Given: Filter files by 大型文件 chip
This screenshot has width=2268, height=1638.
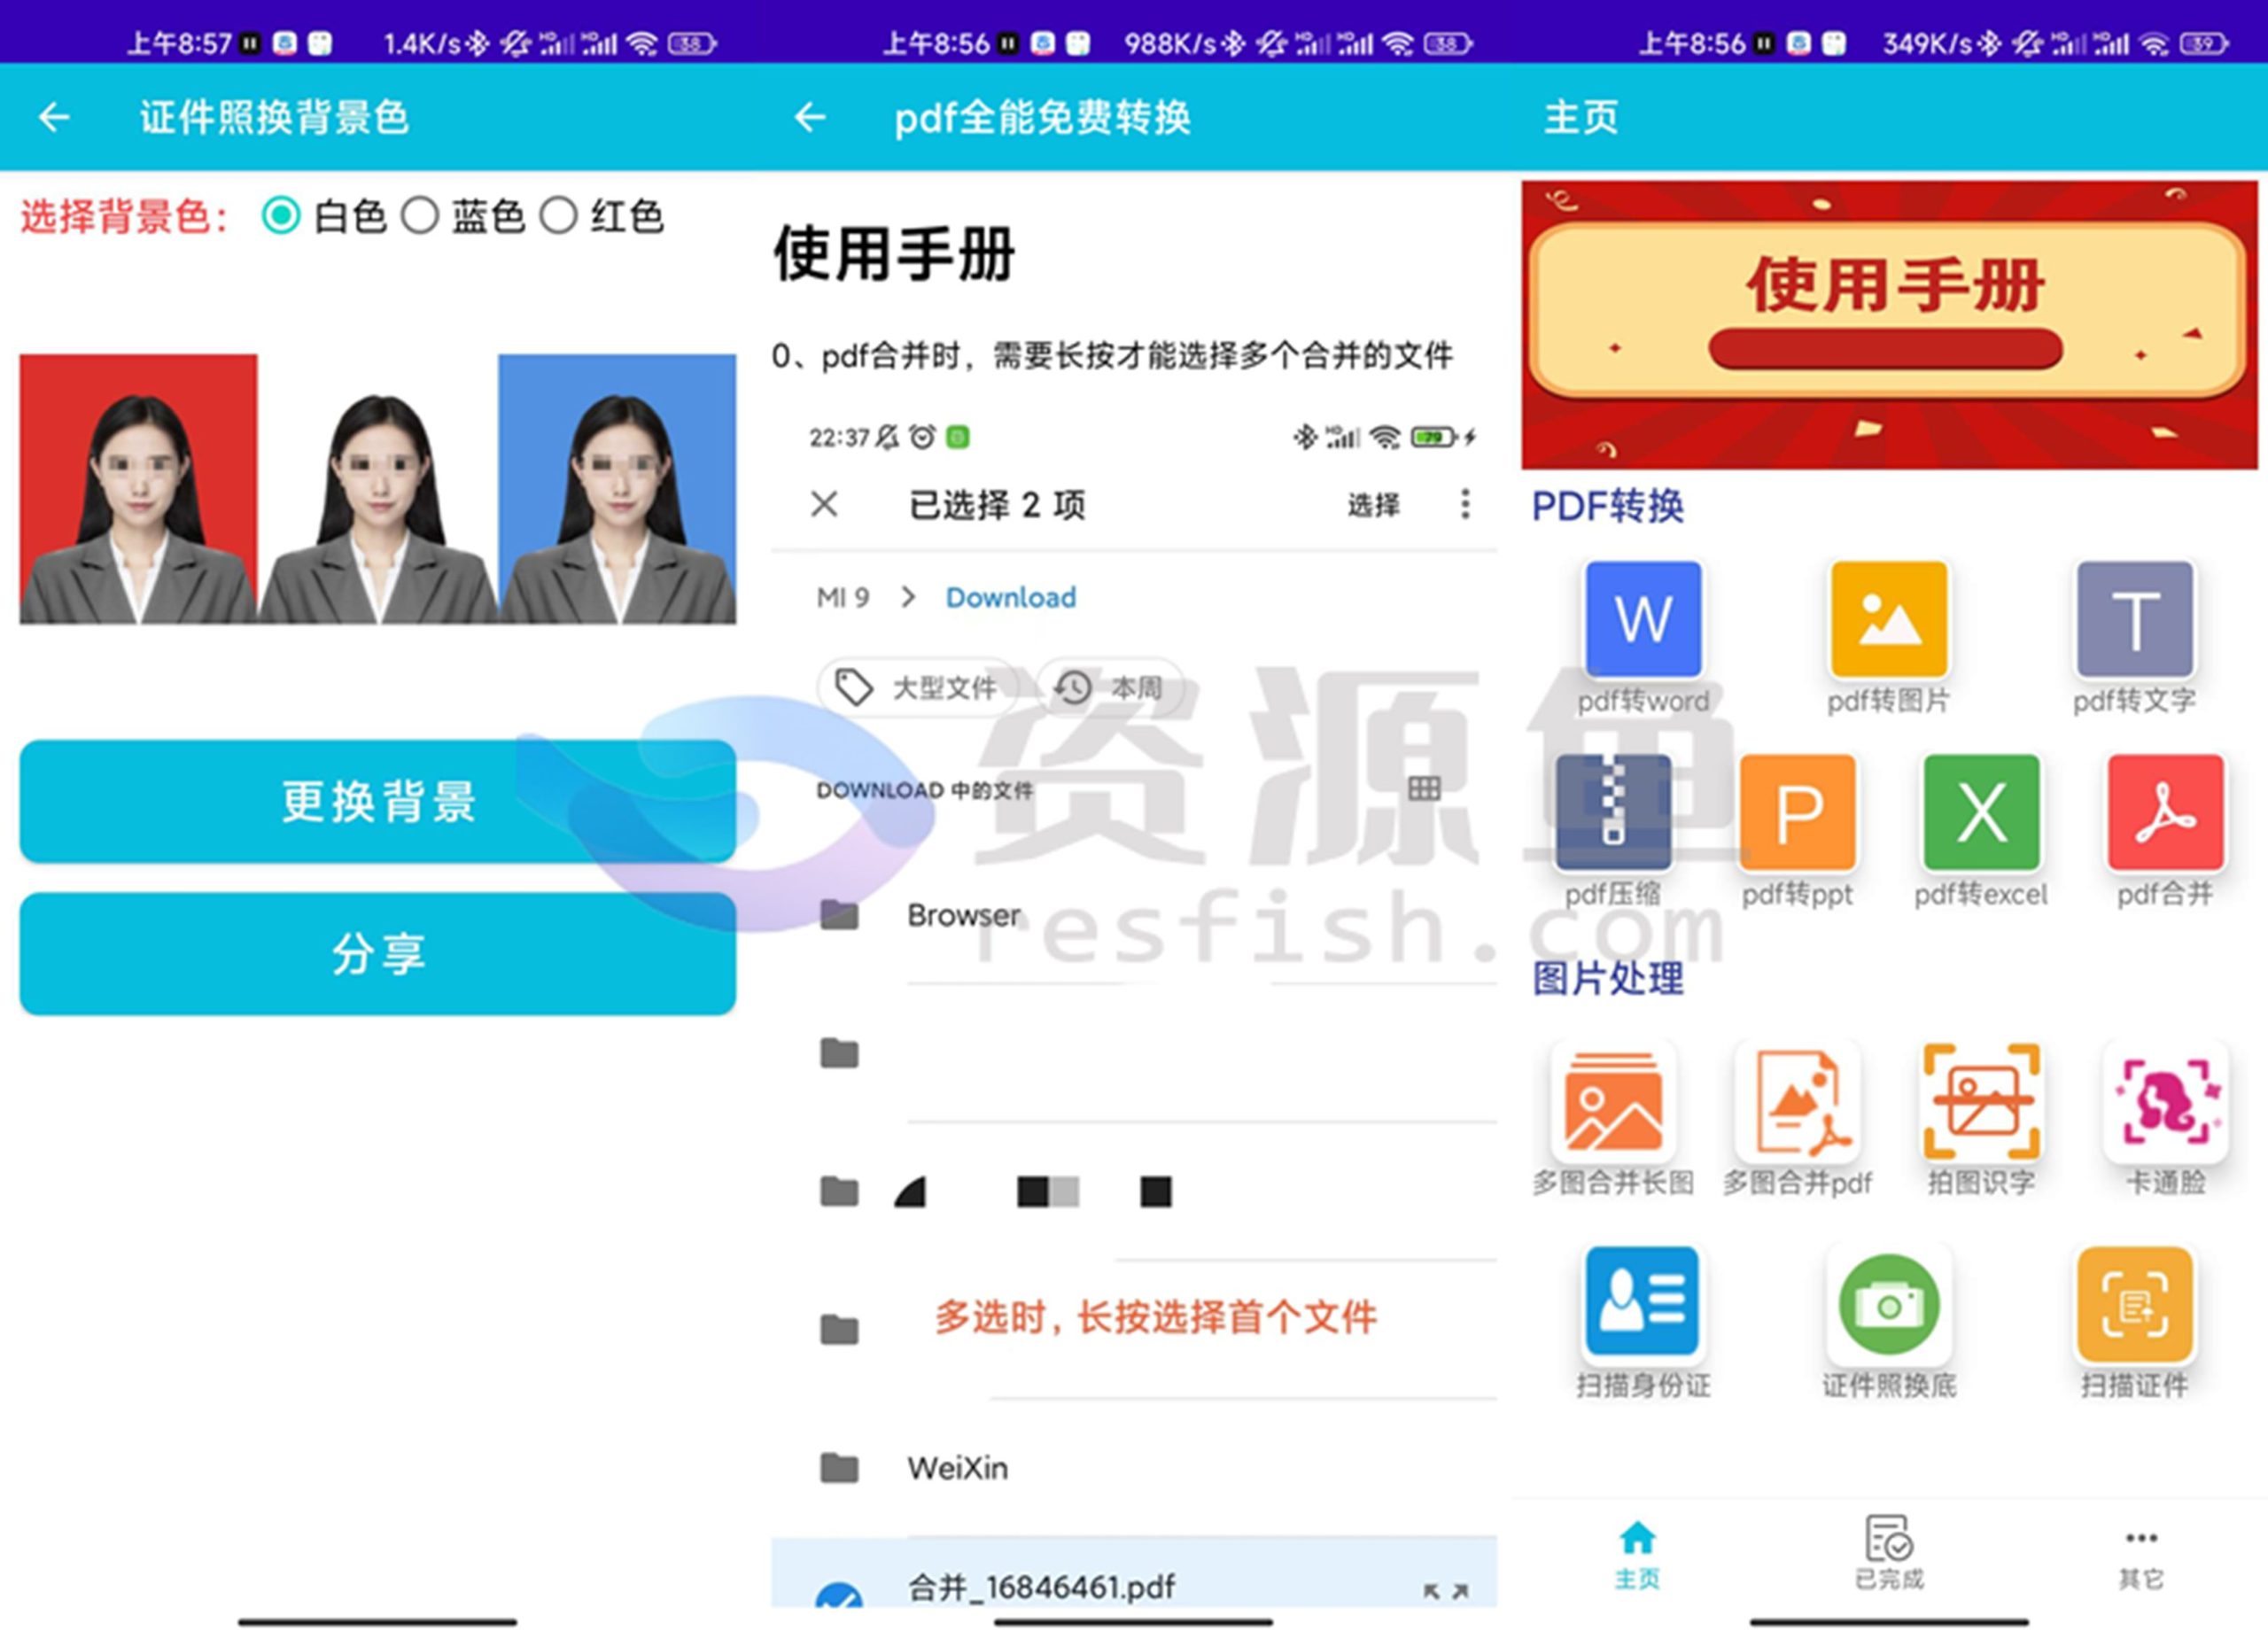Looking at the screenshot, I should (x=917, y=687).
